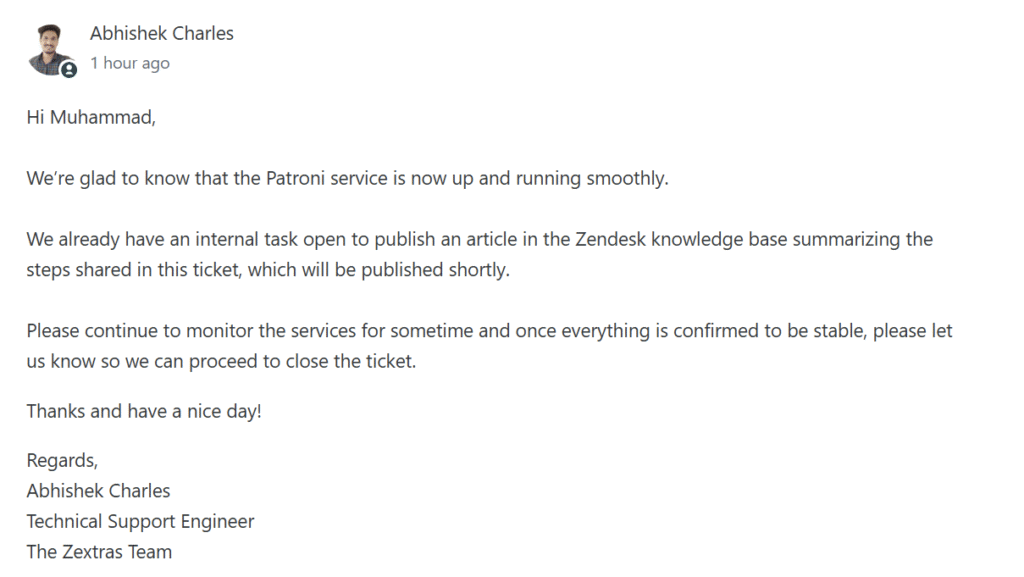Screen dimensions: 1024x577
Task: Click the phrase "steps shared in this ticket"
Action: click(133, 270)
